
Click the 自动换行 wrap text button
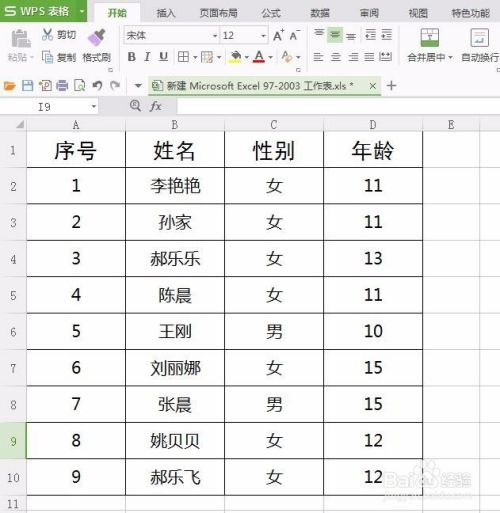480,45
